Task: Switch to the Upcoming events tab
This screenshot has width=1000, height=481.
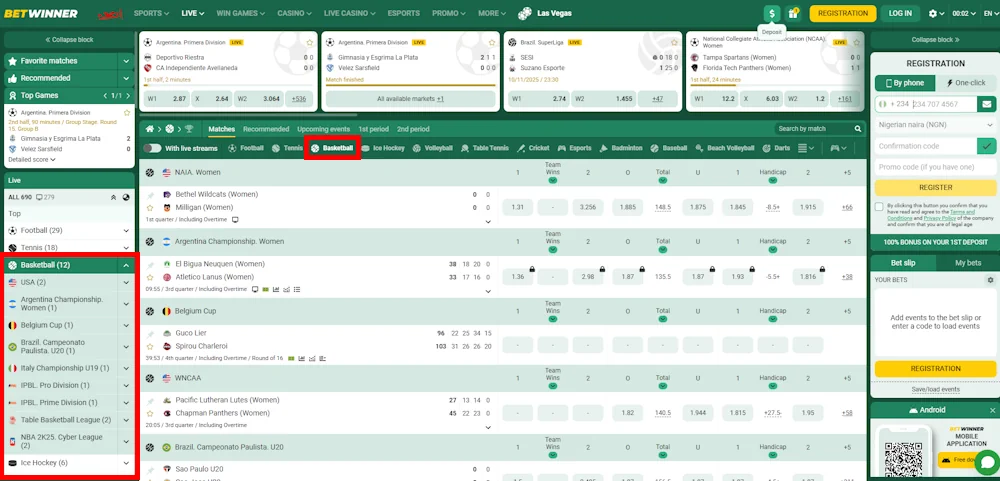Action: pos(323,129)
